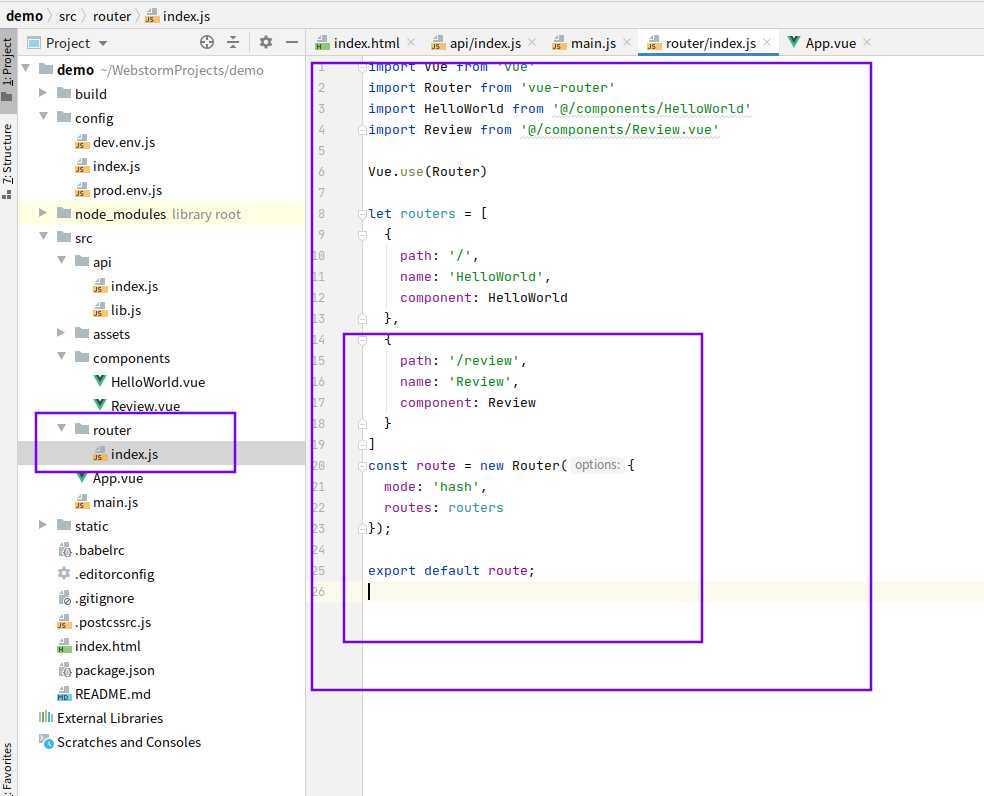The width and height of the screenshot is (984, 796).
Task: Select index.js in the config folder
Action: [116, 166]
